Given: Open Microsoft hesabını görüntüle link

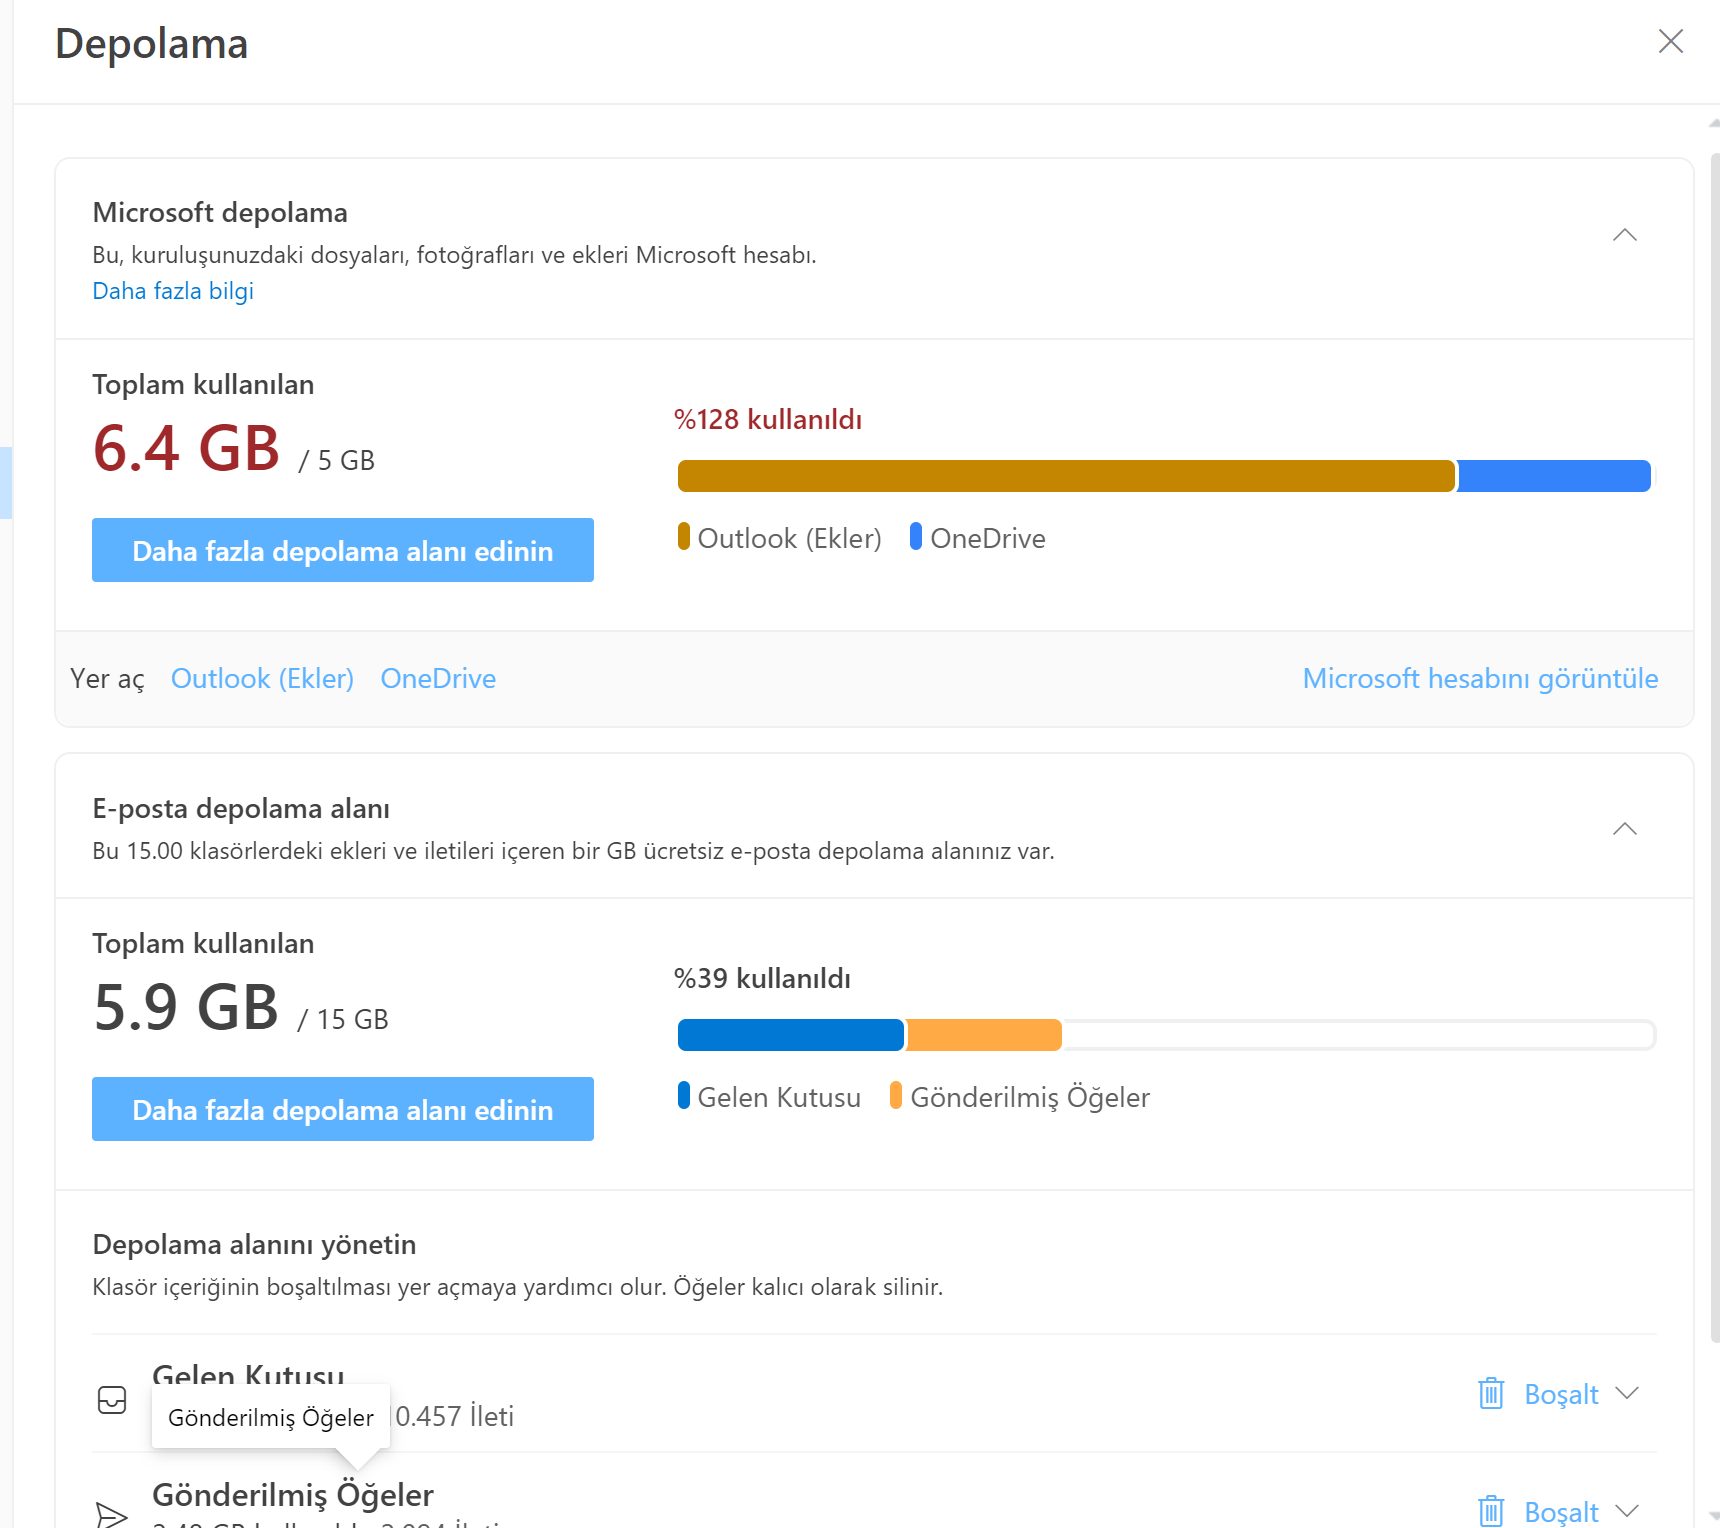Looking at the screenshot, I should tap(1480, 679).
